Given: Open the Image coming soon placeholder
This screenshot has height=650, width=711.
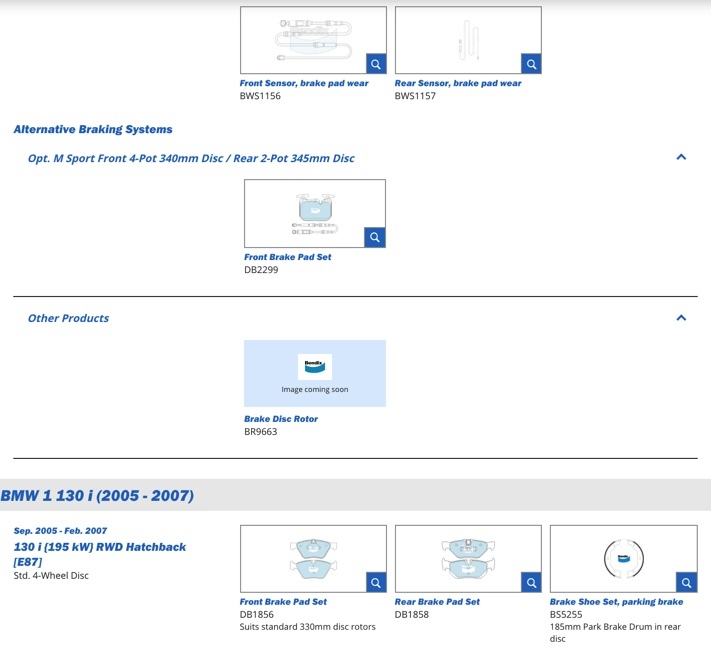Looking at the screenshot, I should 315,373.
